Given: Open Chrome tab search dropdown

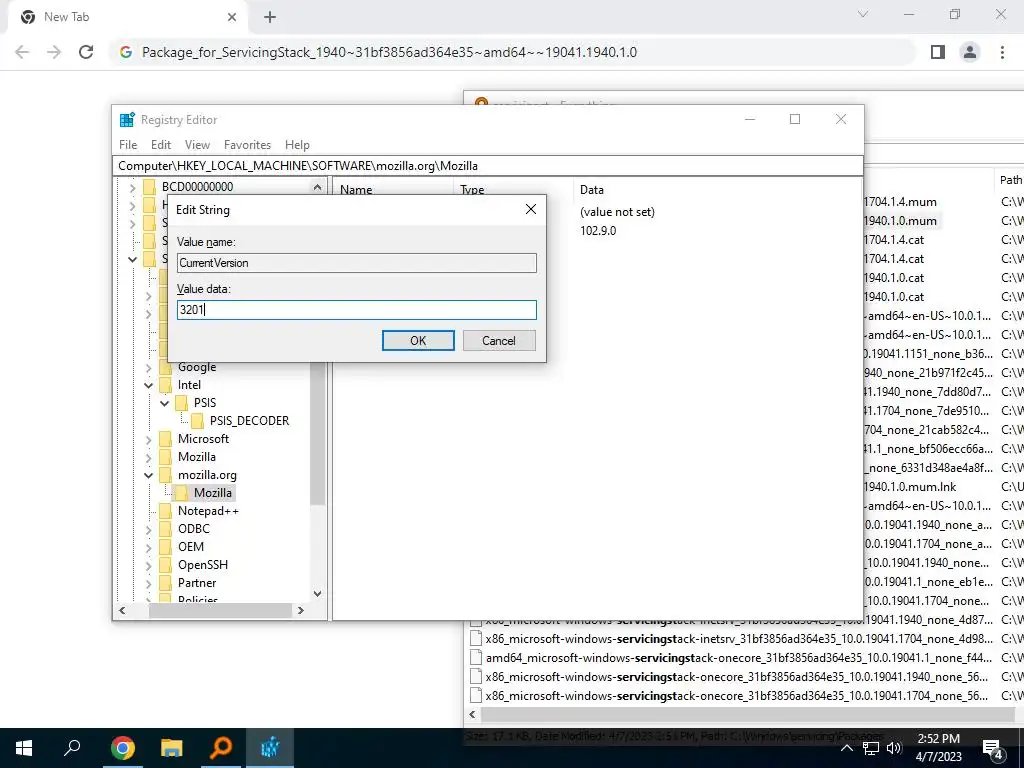Looking at the screenshot, I should 863,14.
